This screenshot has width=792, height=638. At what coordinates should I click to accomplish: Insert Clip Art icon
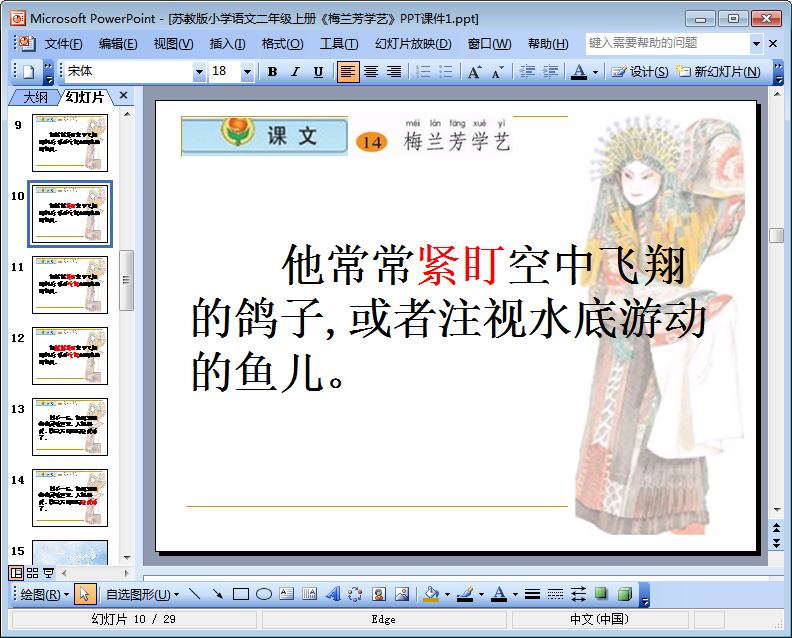(378, 594)
